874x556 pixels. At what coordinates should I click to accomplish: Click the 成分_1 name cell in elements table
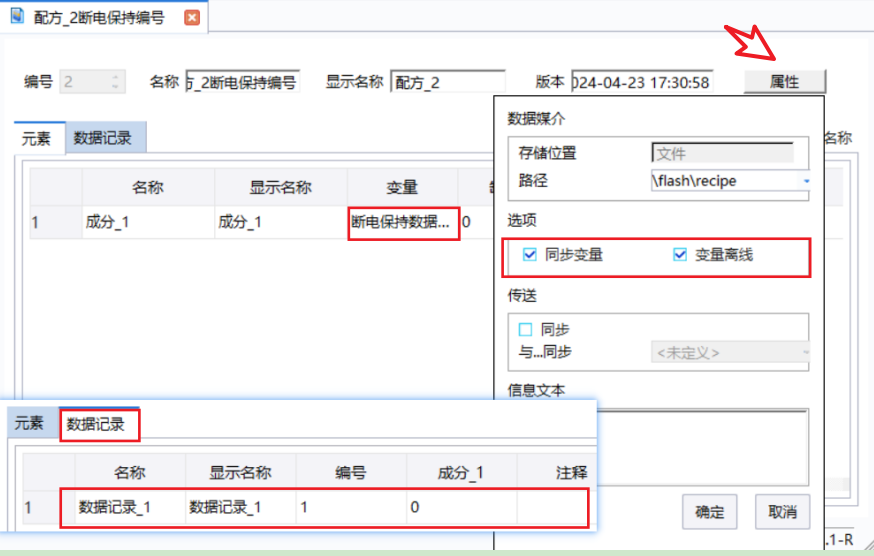pos(148,222)
